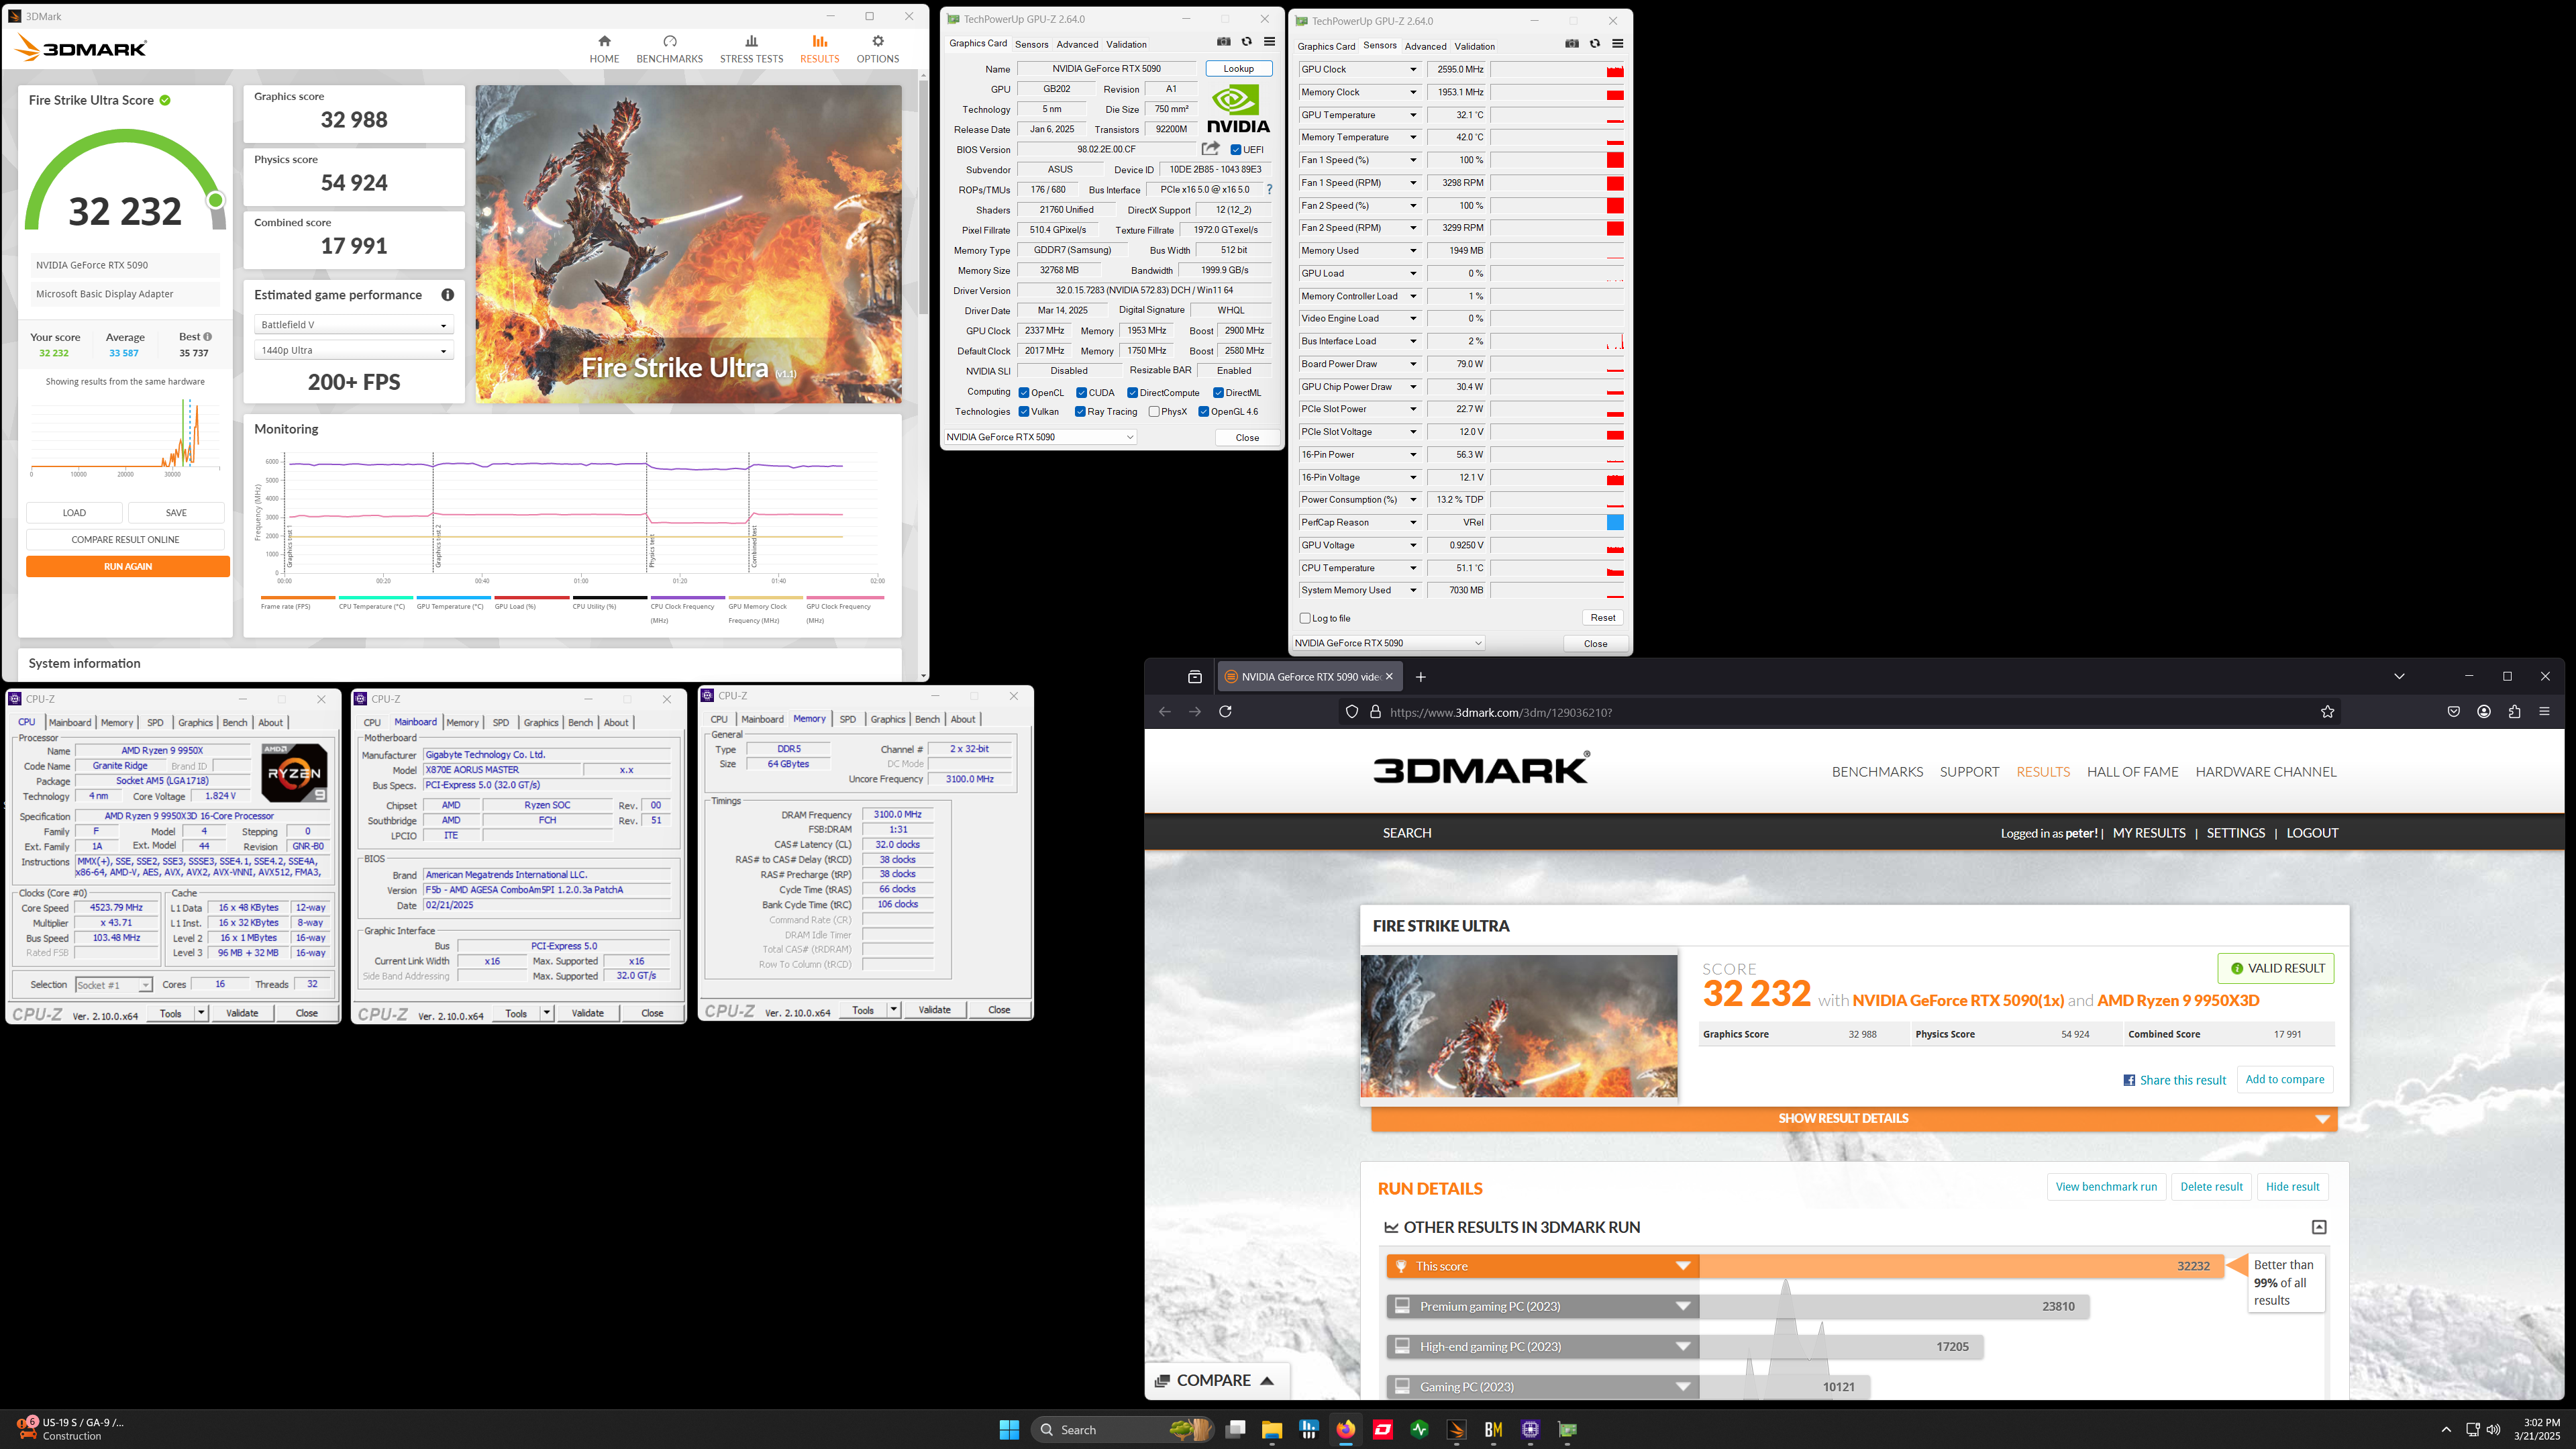Click the GPU-Z screenshot camera icon in Graphics Card window
The width and height of the screenshot is (2576, 1449).
(x=1223, y=42)
